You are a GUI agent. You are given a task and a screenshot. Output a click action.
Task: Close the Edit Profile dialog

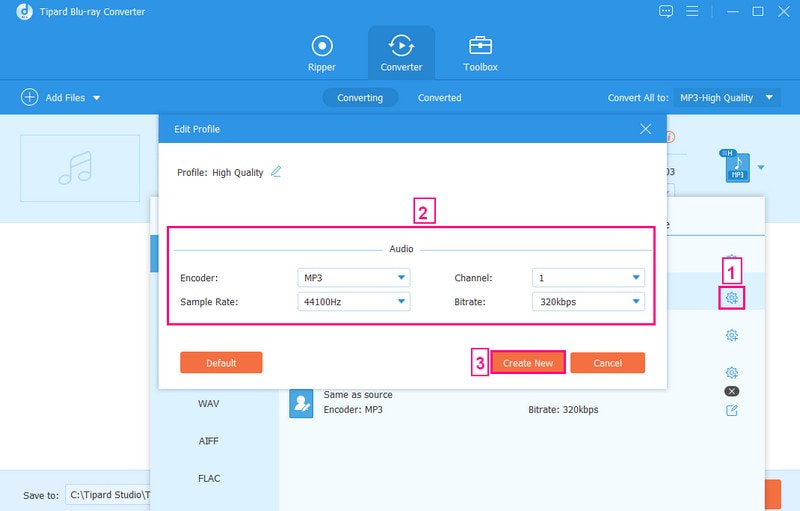tap(645, 129)
